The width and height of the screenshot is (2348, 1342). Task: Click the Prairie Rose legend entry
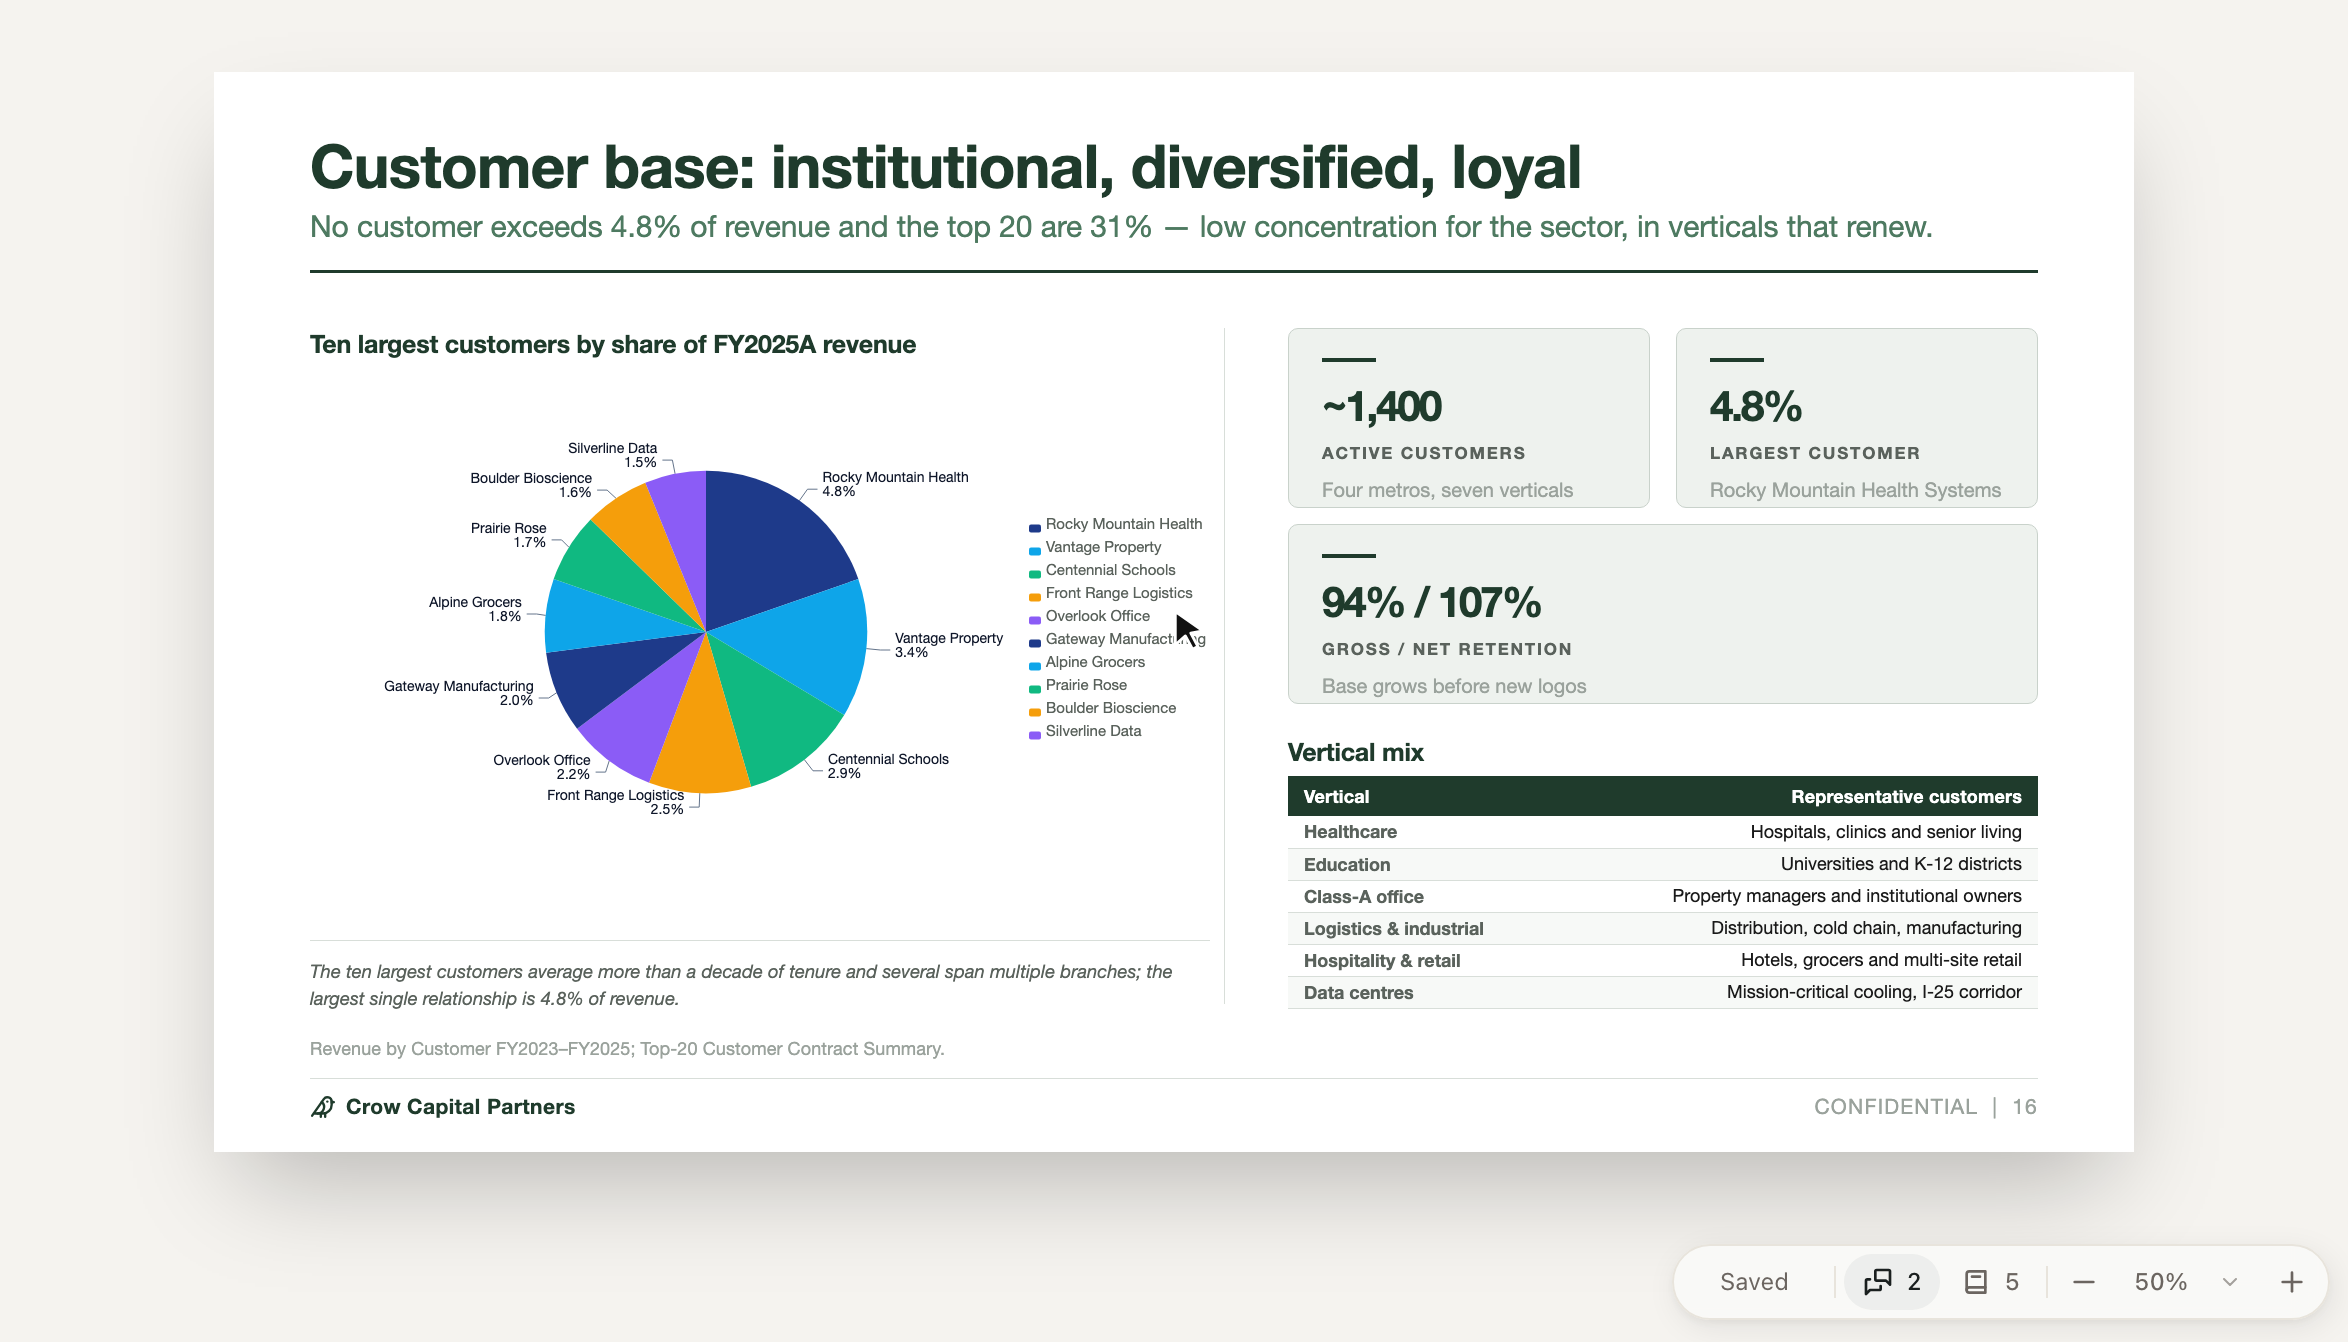(1078, 685)
